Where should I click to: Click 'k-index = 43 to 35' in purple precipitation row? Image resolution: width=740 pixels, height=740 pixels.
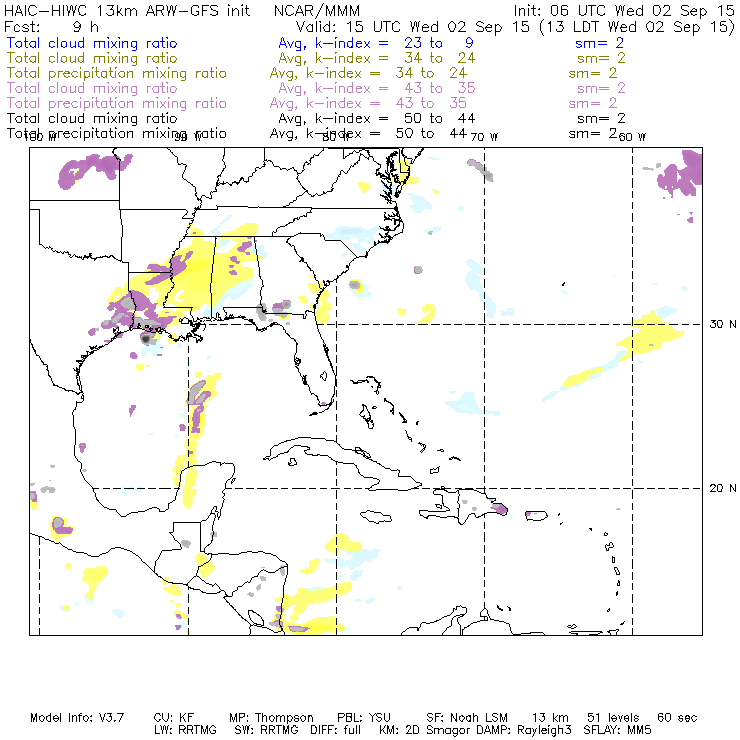(386, 103)
